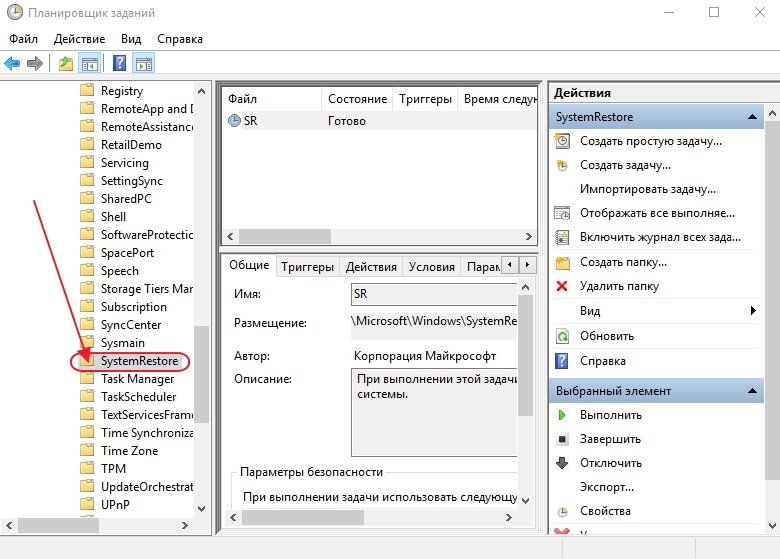
Task: Click the Back arrow toolbar icon
Action: click(x=12, y=64)
